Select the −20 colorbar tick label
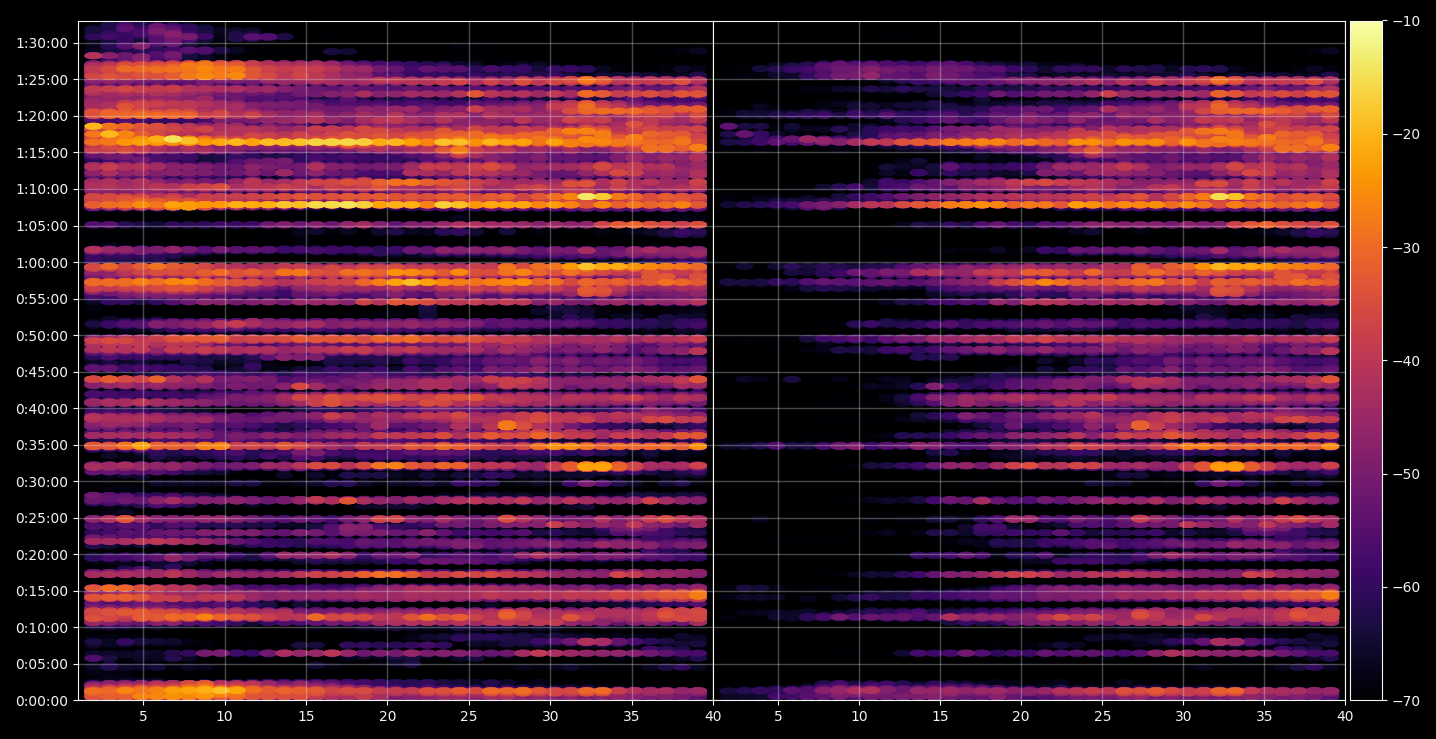The image size is (1436, 739). [x=1404, y=135]
